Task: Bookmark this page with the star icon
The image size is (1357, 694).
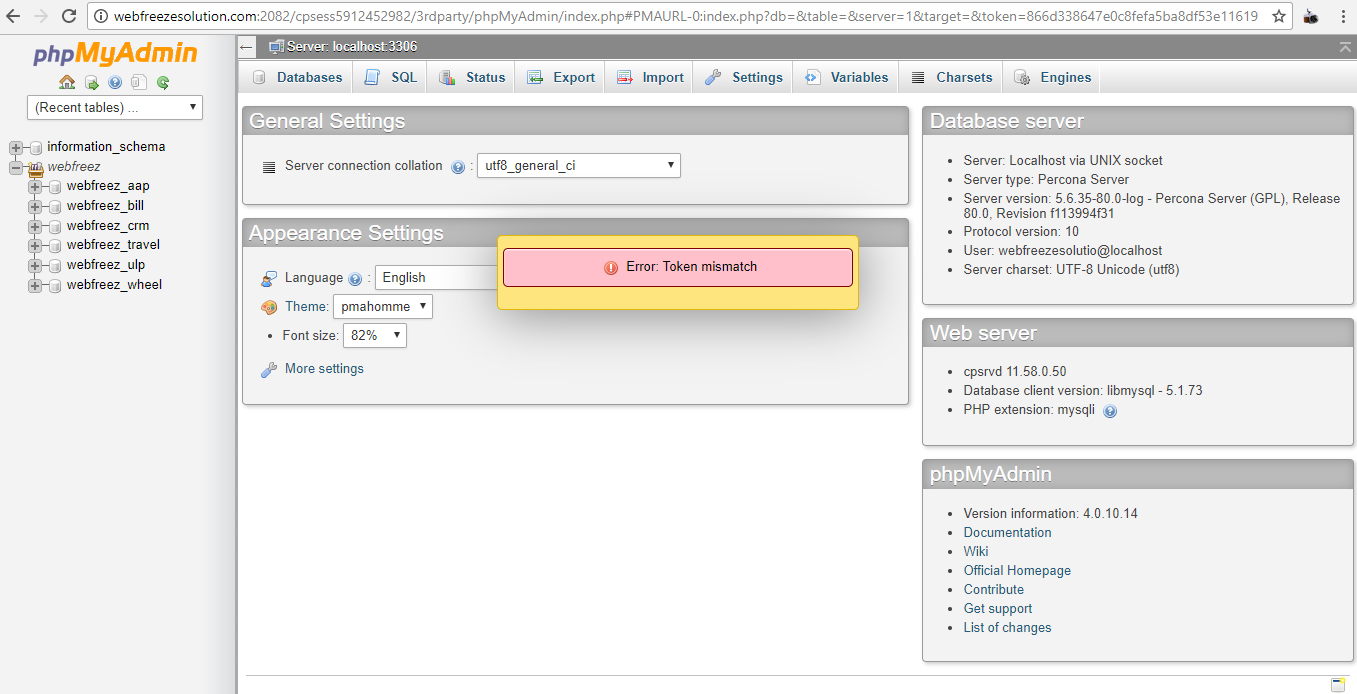Action: tap(1278, 16)
